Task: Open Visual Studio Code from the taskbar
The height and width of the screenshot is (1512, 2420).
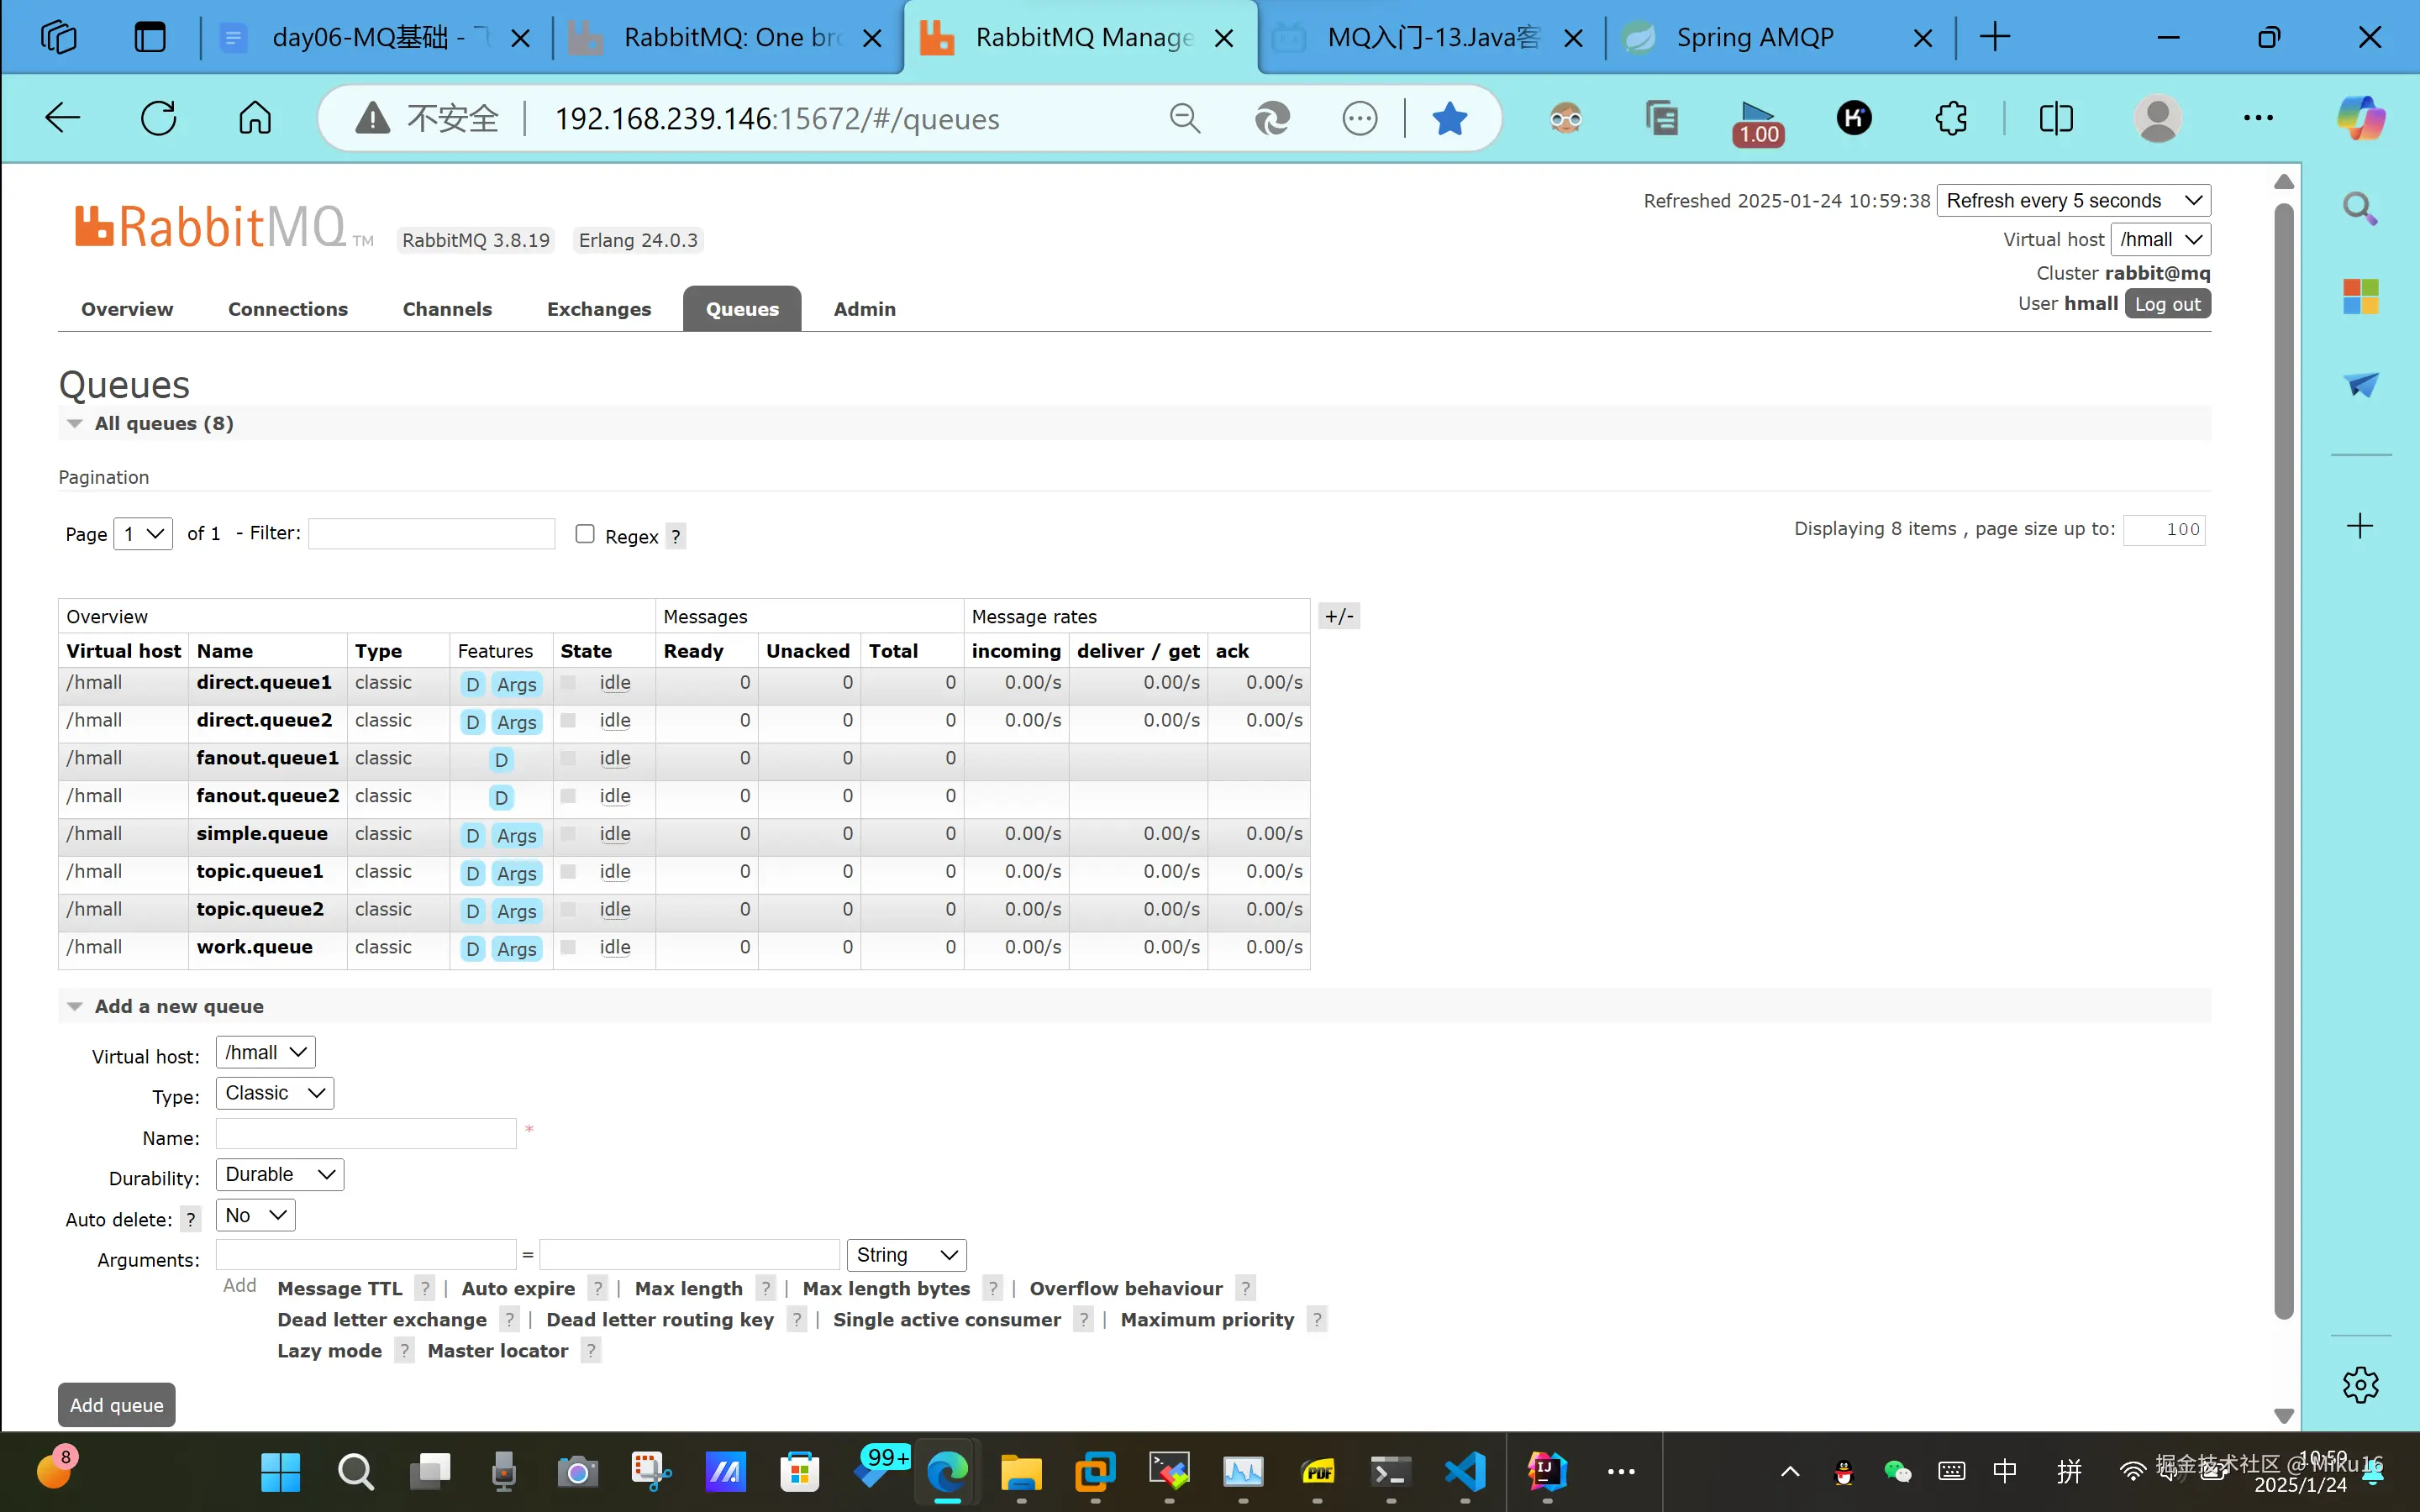Action: (1465, 1471)
